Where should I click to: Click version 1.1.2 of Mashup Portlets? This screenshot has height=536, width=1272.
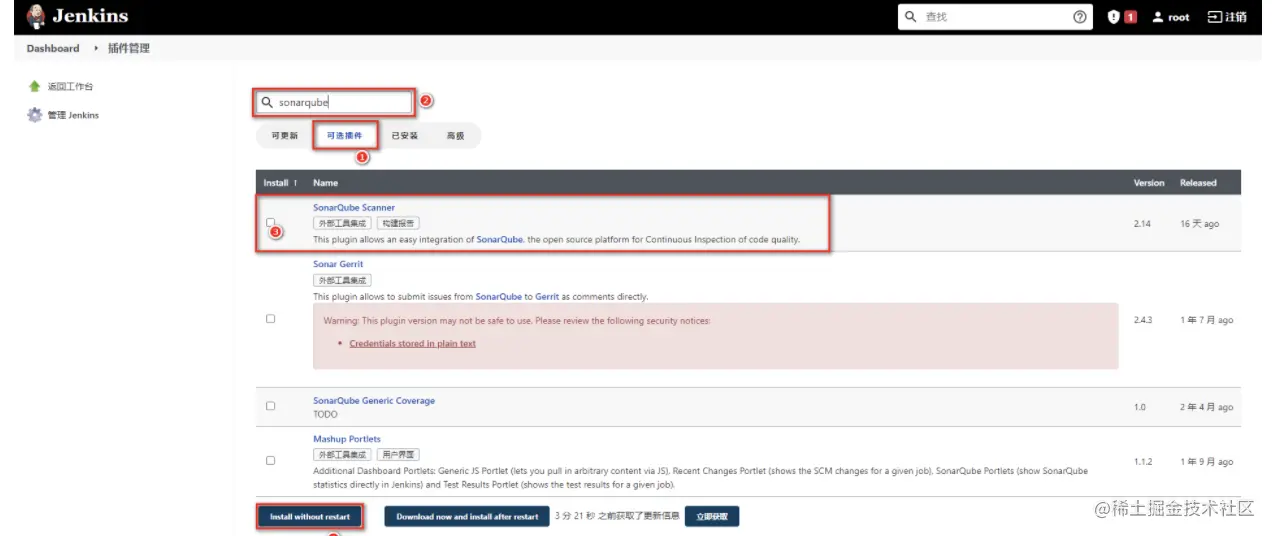pos(1143,462)
